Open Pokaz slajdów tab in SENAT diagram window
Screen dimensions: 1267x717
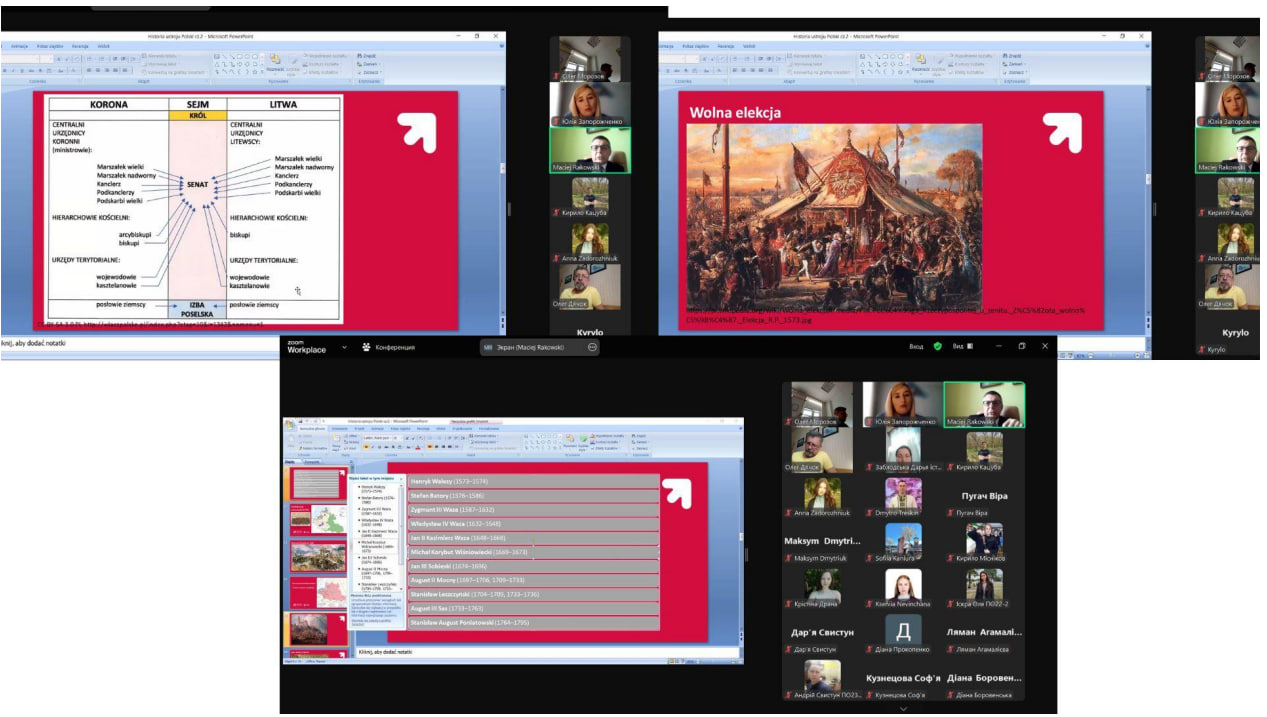(50, 46)
